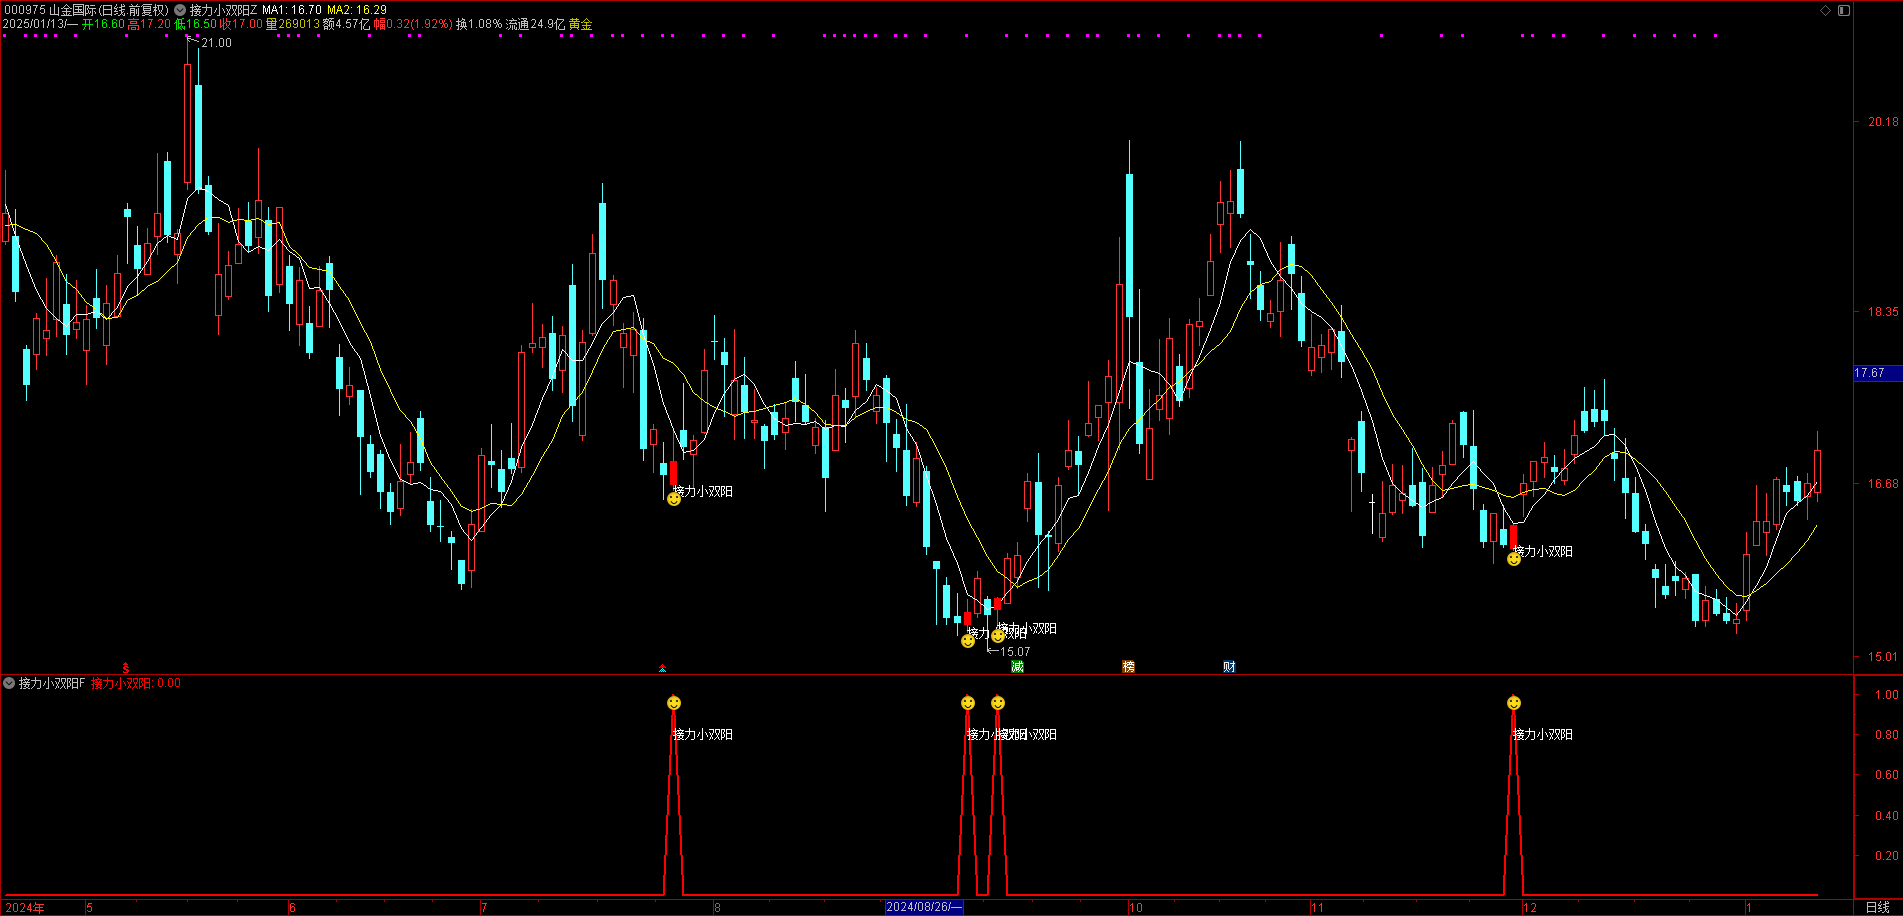
Task: Click the 1.00 sub-chart axis label
Action: coord(1887,695)
